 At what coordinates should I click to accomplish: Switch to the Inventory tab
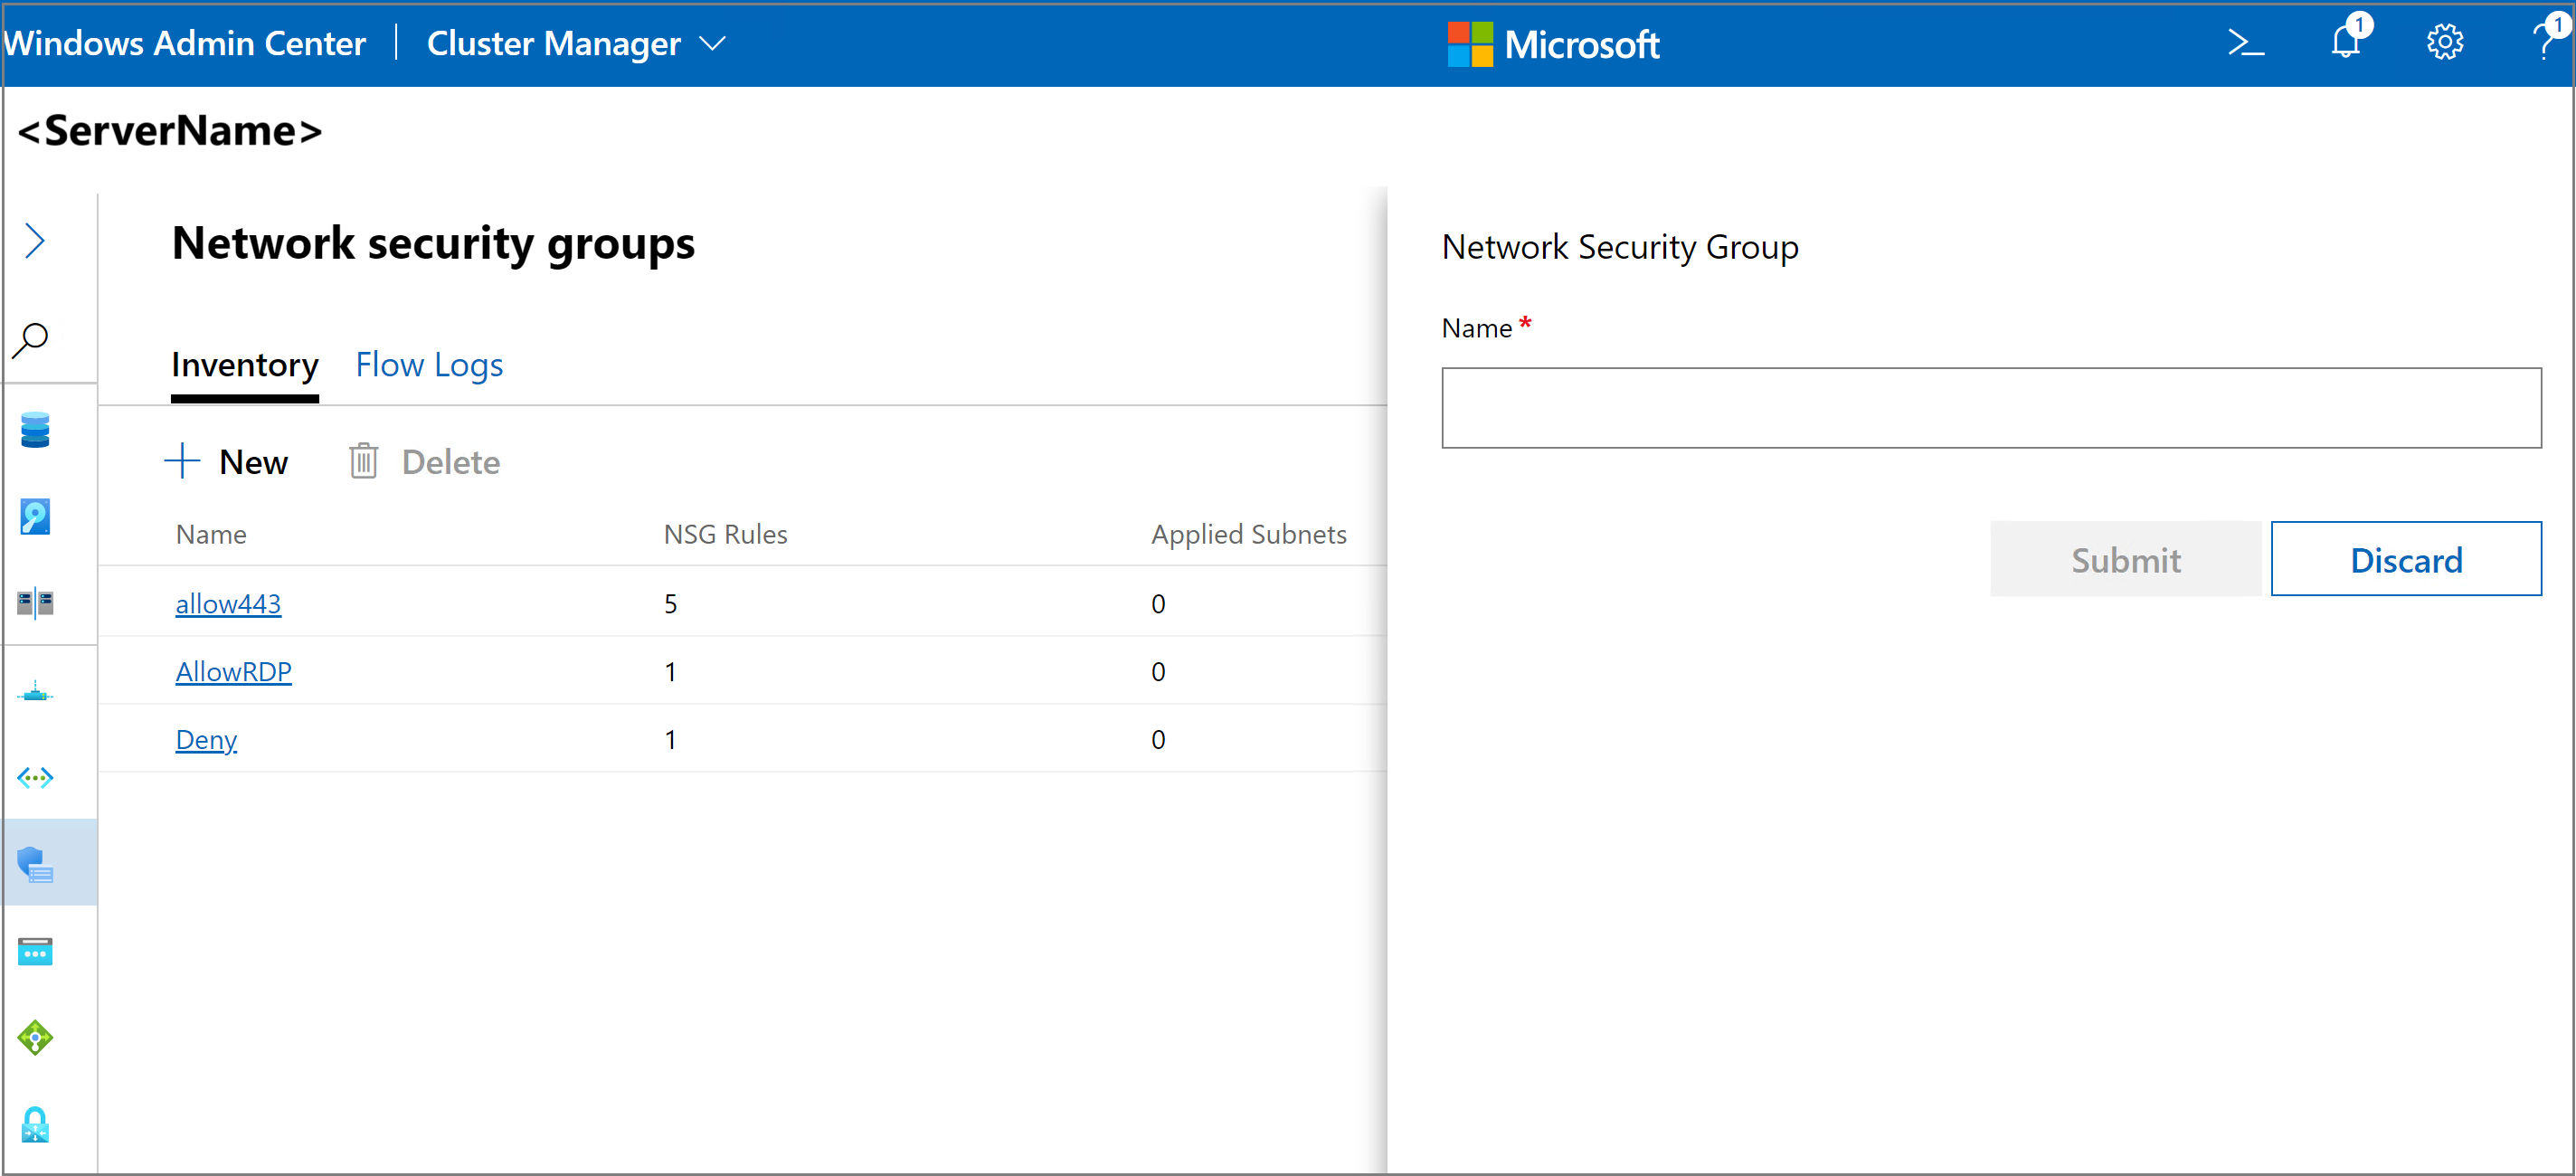pyautogui.click(x=244, y=364)
